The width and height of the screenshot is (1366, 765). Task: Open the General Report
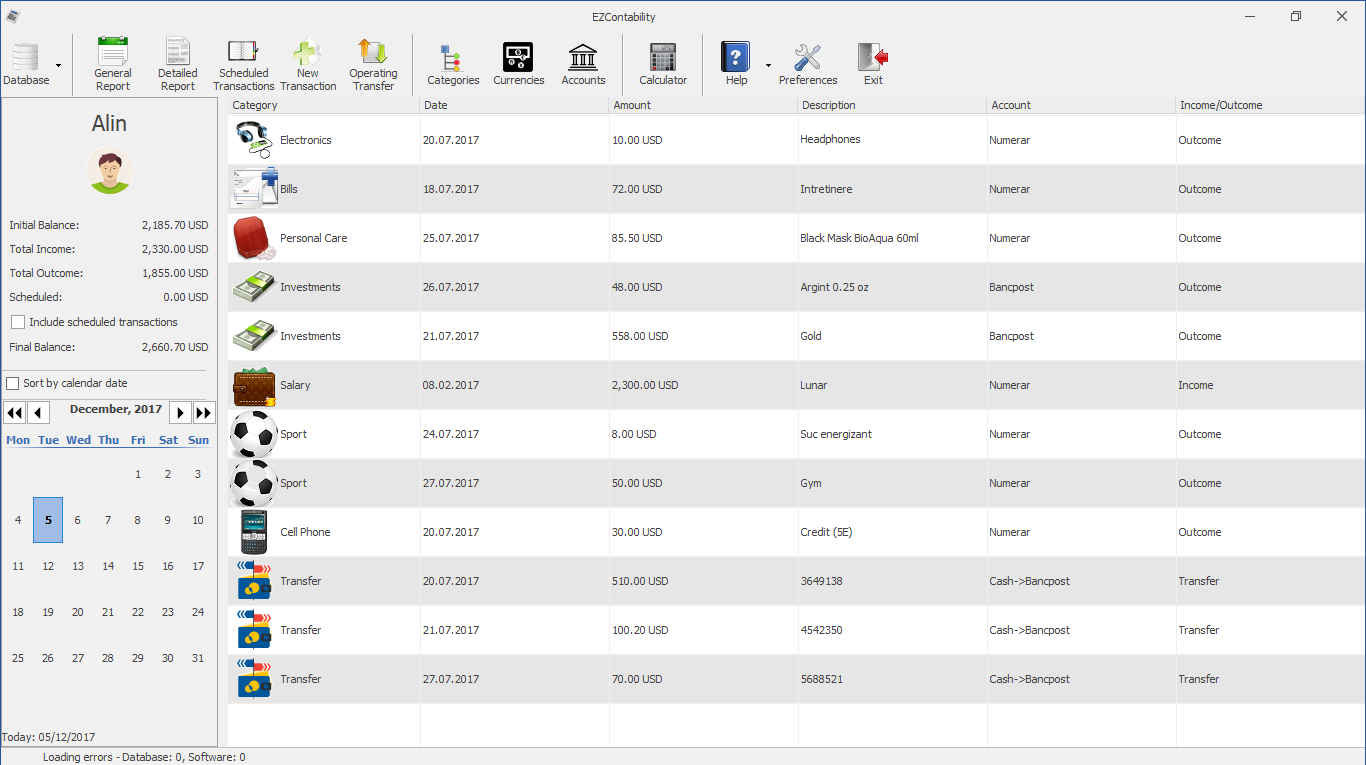coord(113,65)
